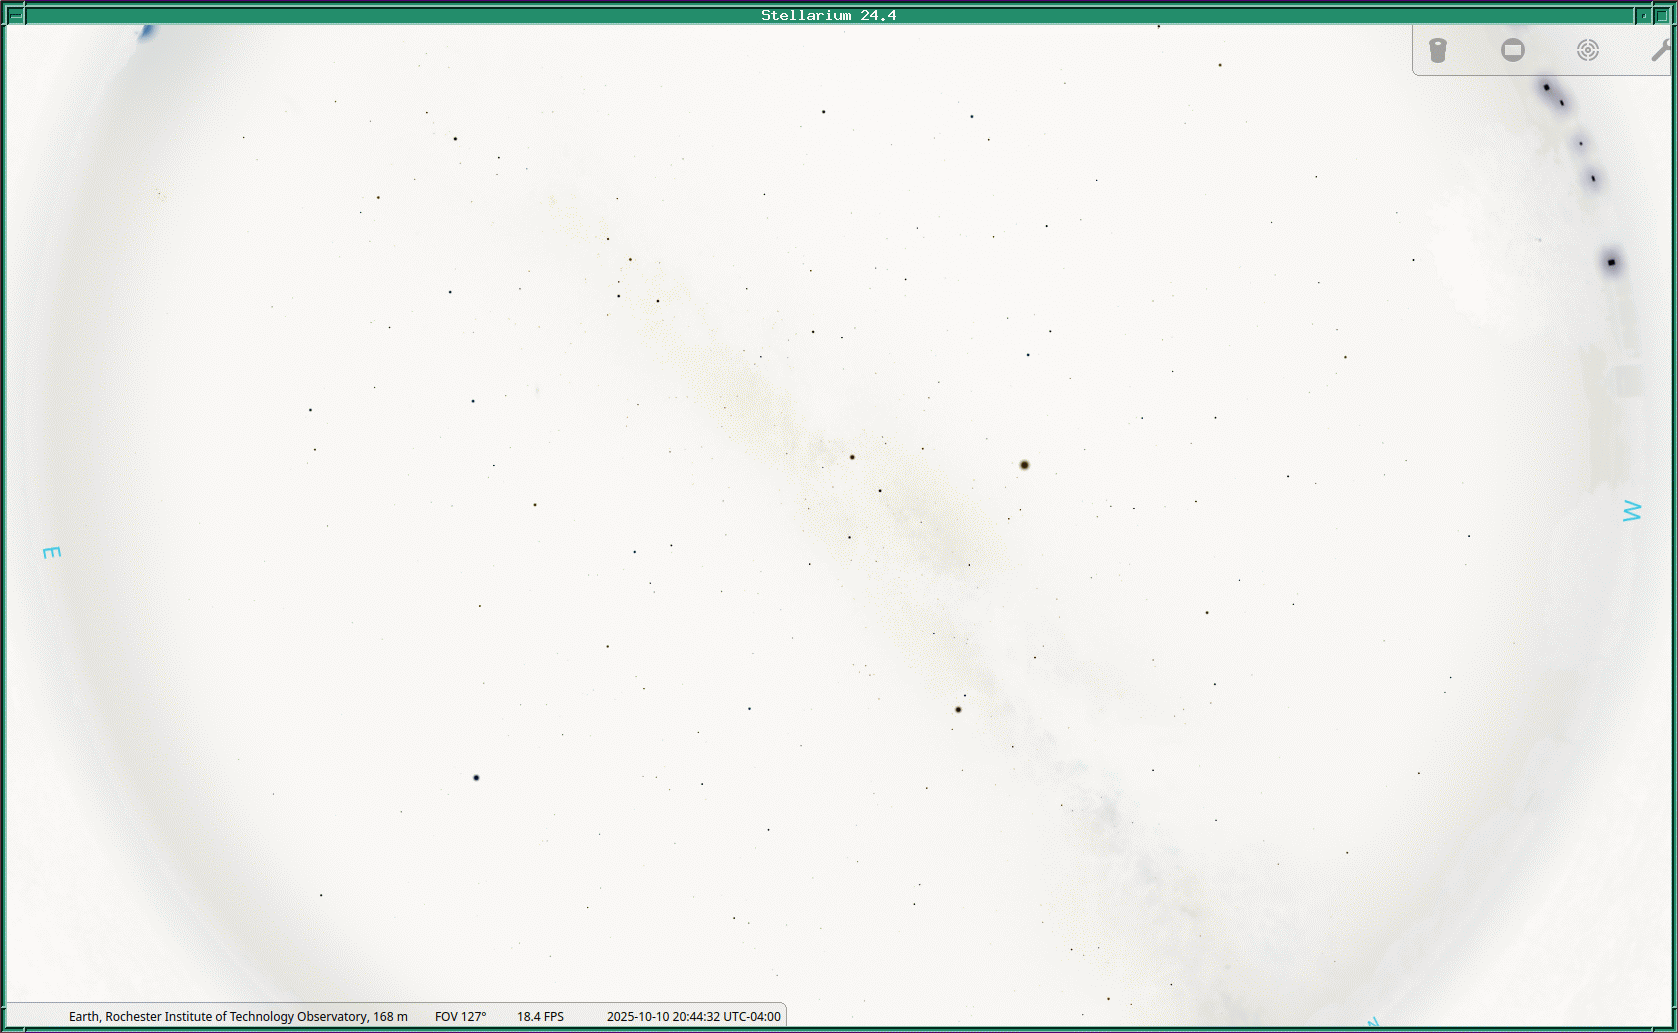Click the blue object at the top-left sky edge
This screenshot has width=1678, height=1033.
[147, 32]
